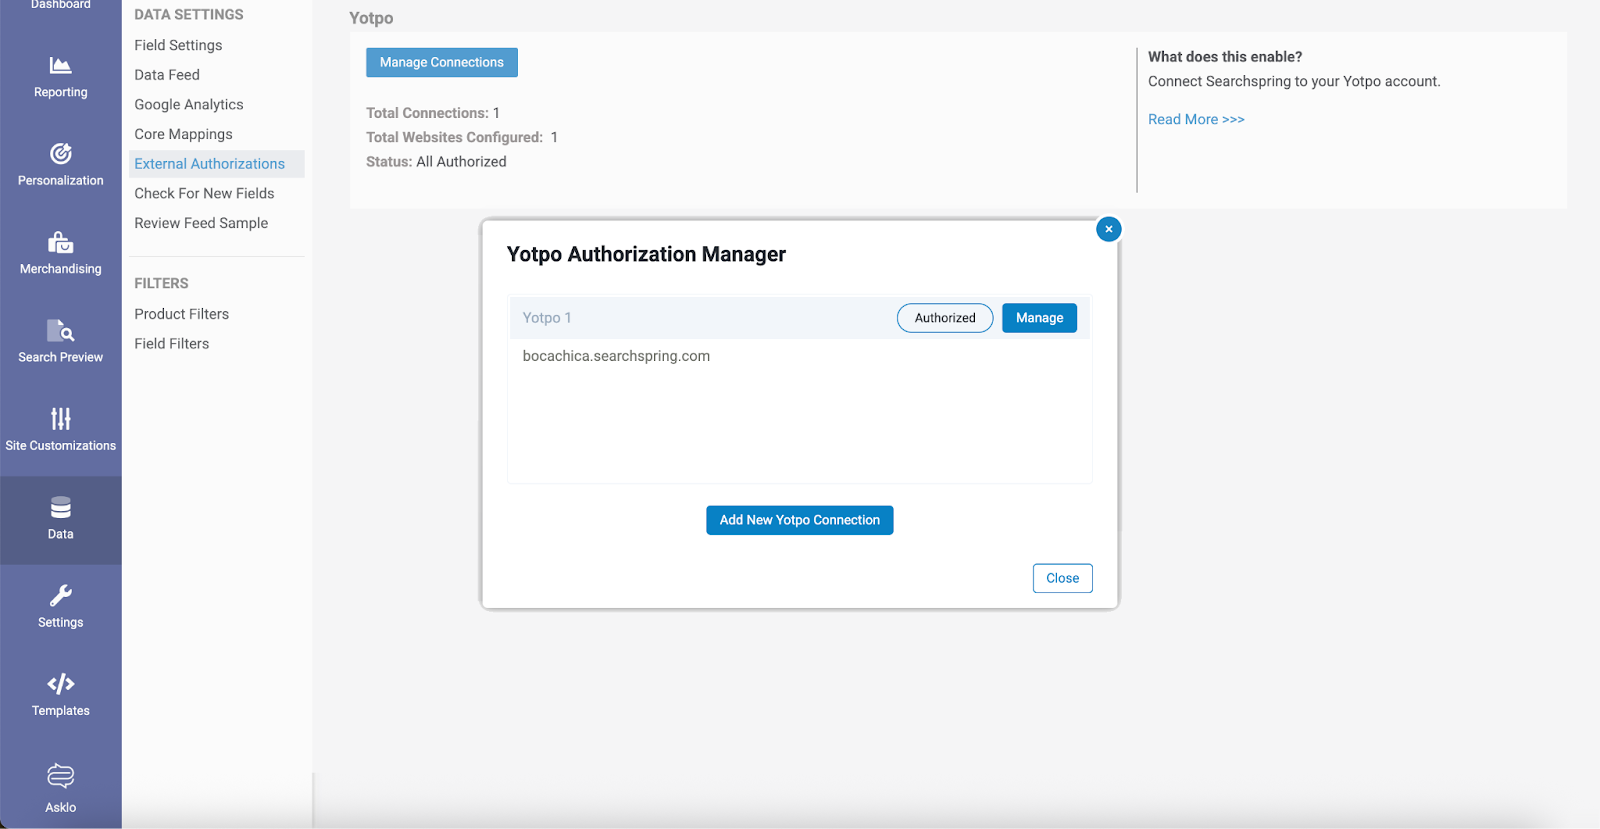This screenshot has width=1600, height=829.
Task: Open Review Feed Sample
Action: [x=201, y=223]
